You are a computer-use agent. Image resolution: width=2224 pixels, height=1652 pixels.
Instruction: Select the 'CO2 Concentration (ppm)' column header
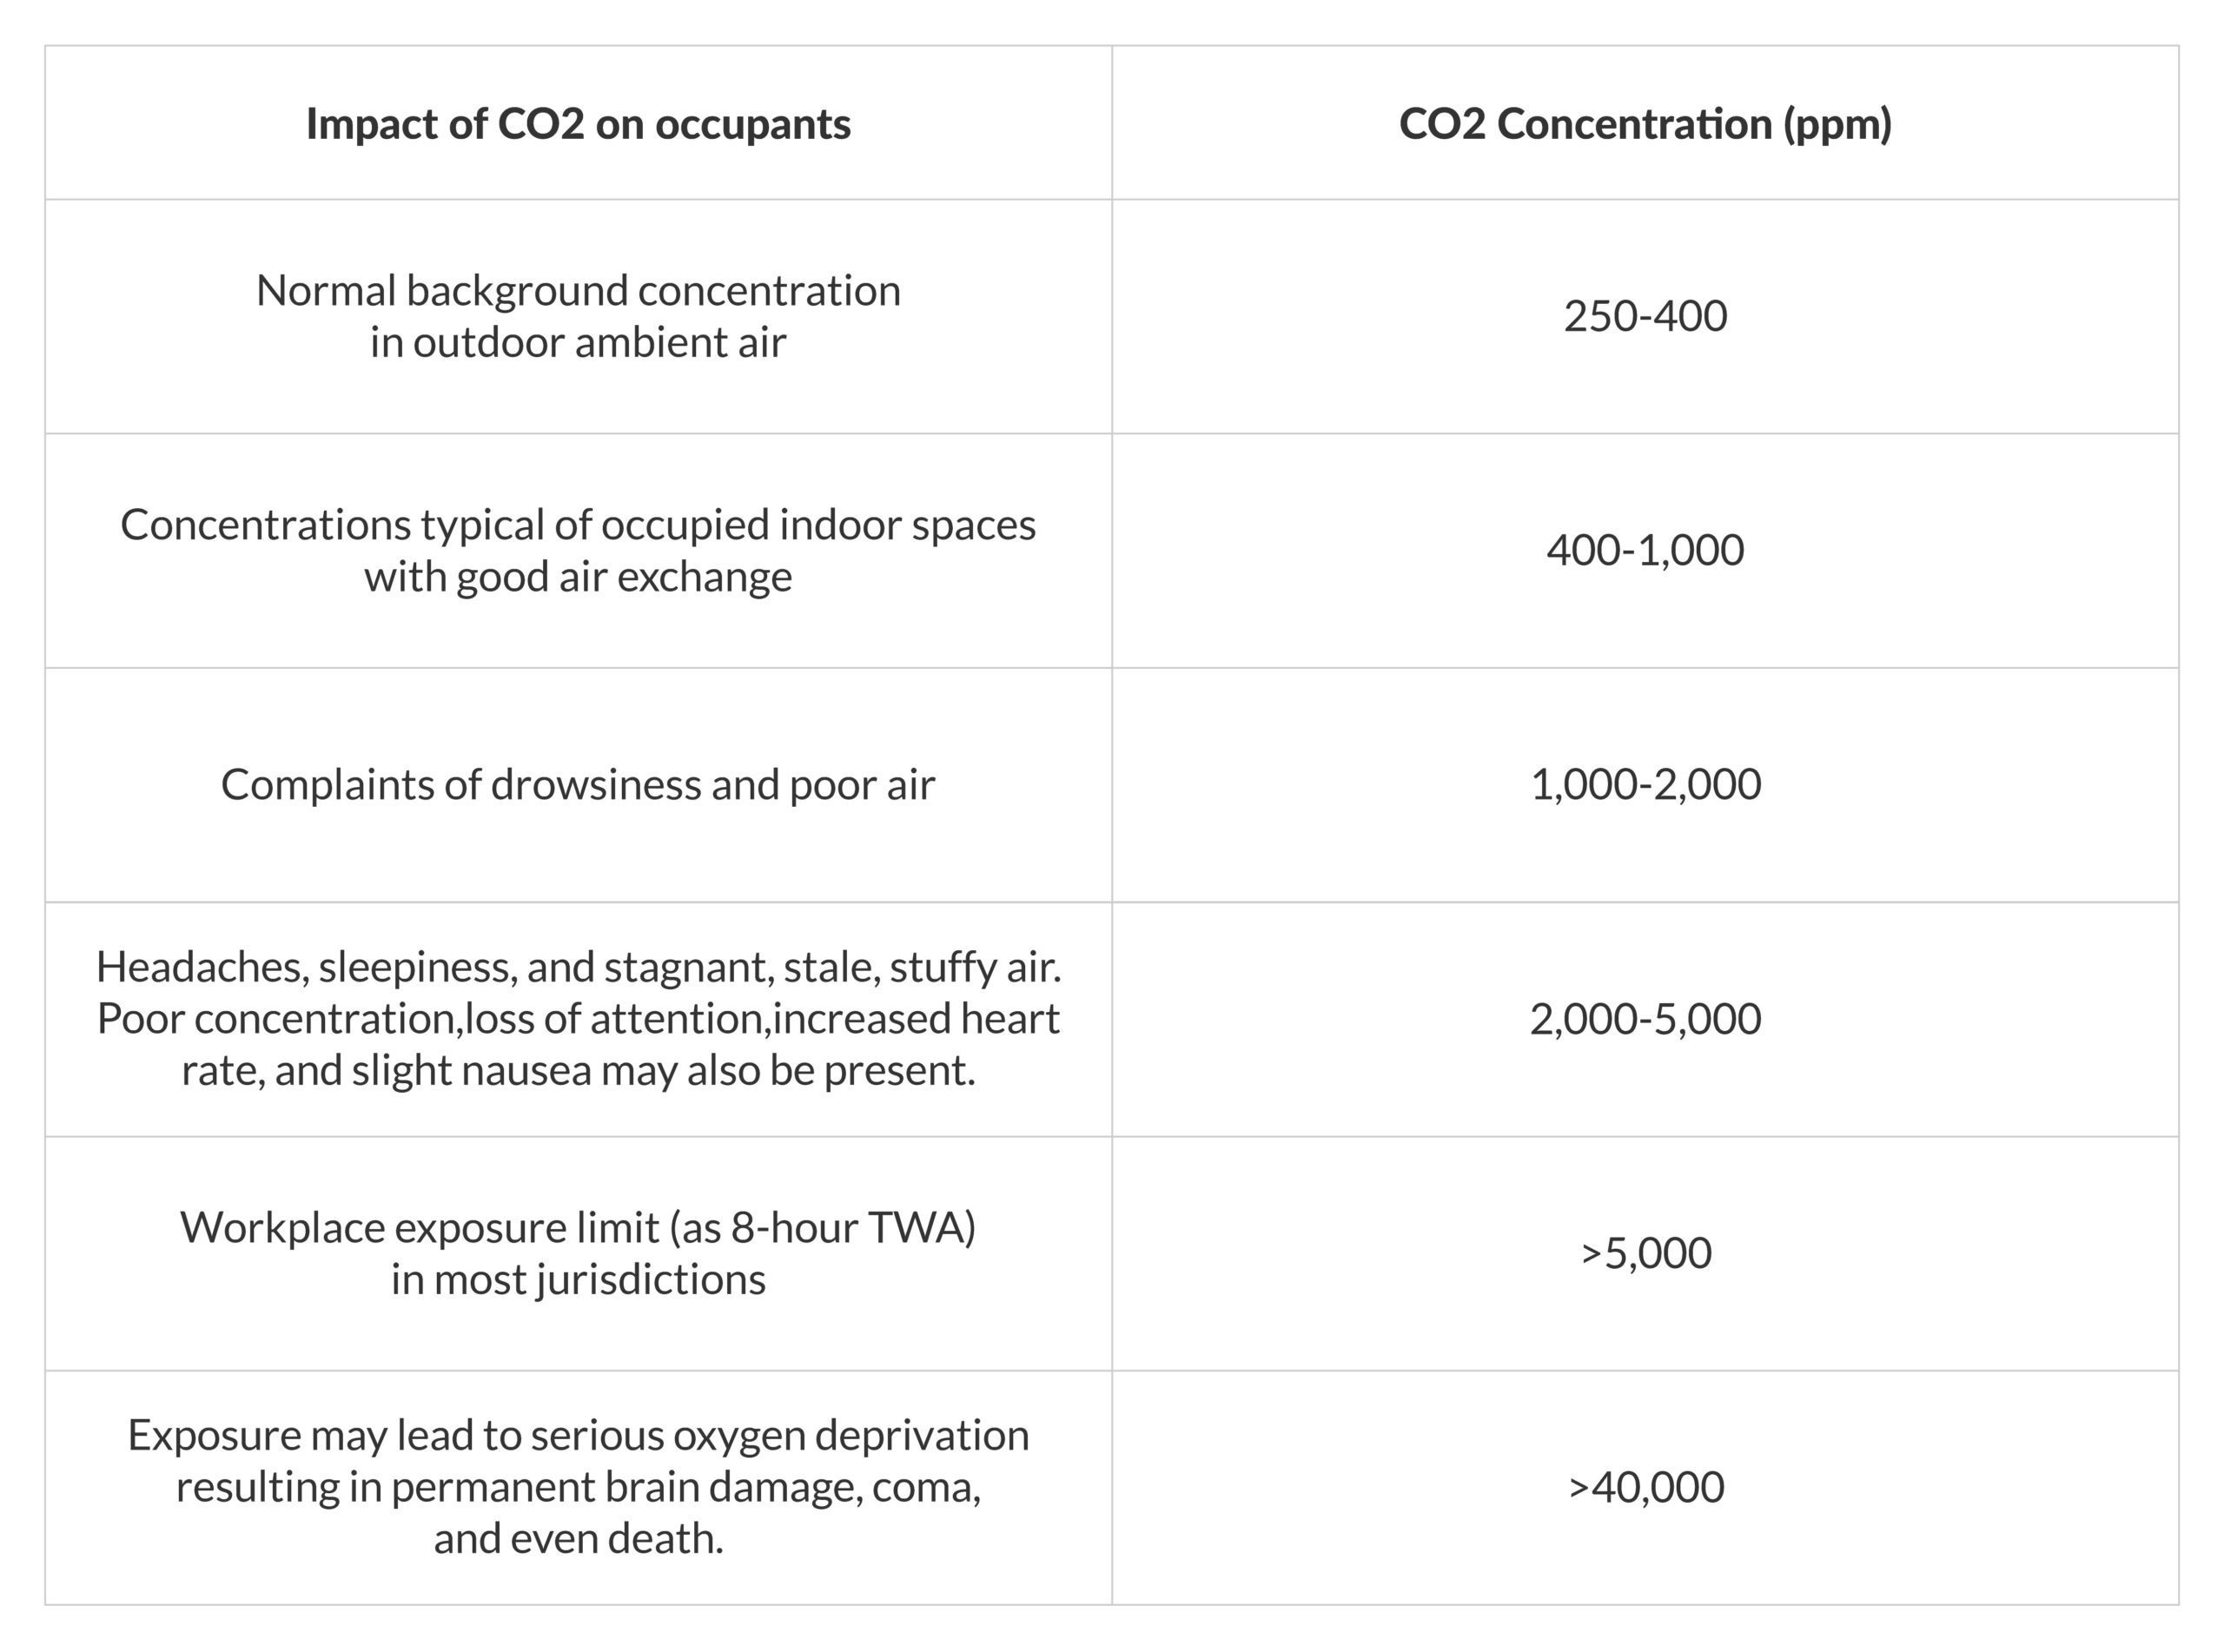(1645, 124)
